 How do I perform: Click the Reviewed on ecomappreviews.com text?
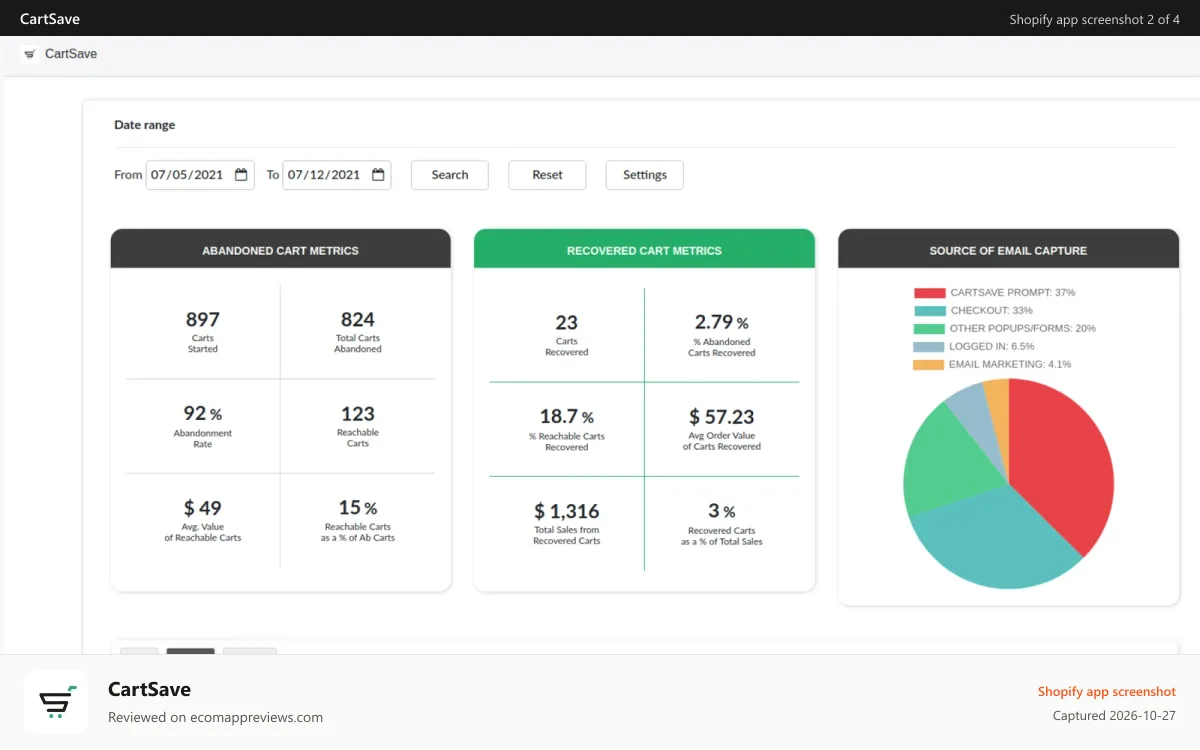pyautogui.click(x=215, y=717)
